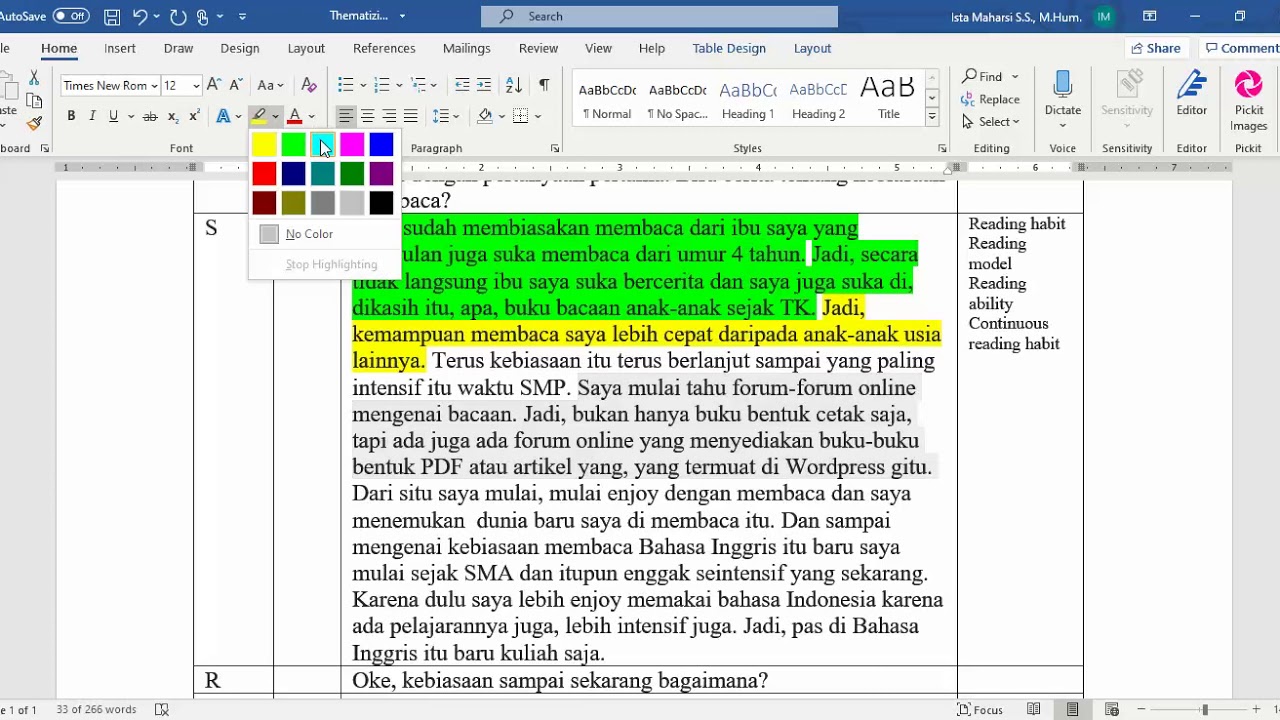Viewport: 1280px width, 720px height.
Task: Expand the Styles gallery More arrow
Action: click(931, 116)
